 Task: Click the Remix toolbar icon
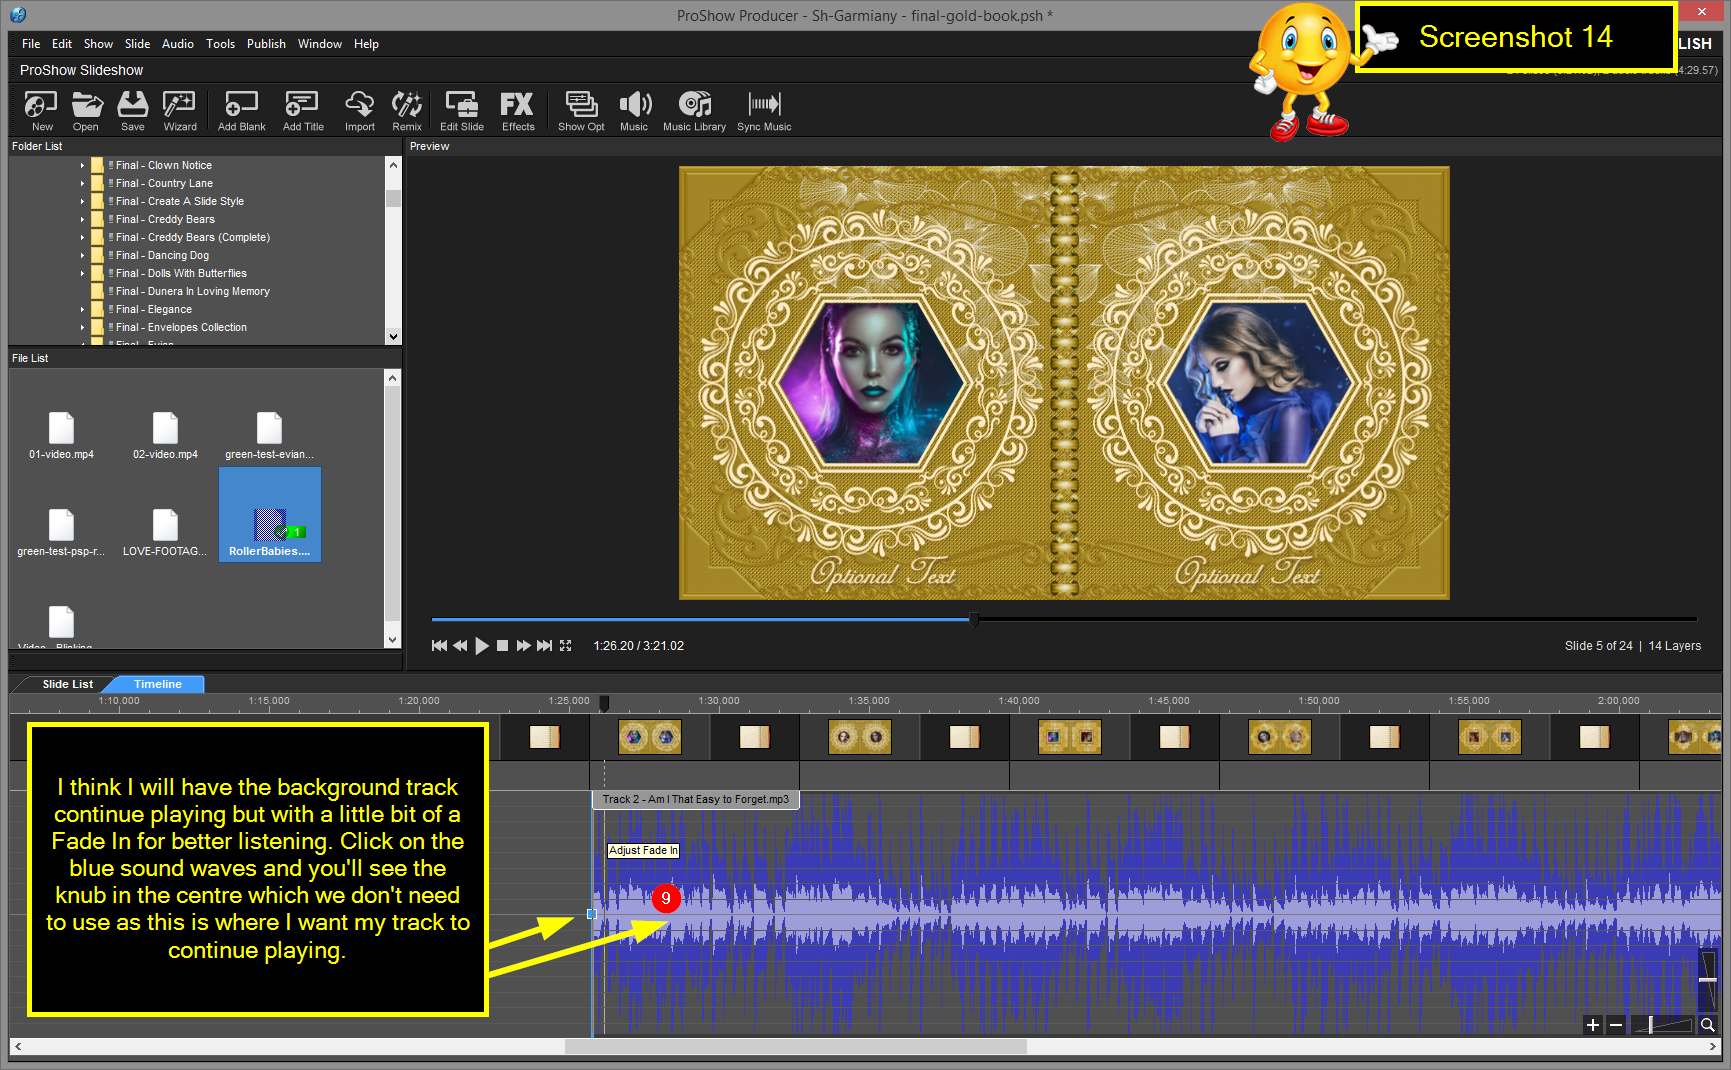(x=407, y=110)
